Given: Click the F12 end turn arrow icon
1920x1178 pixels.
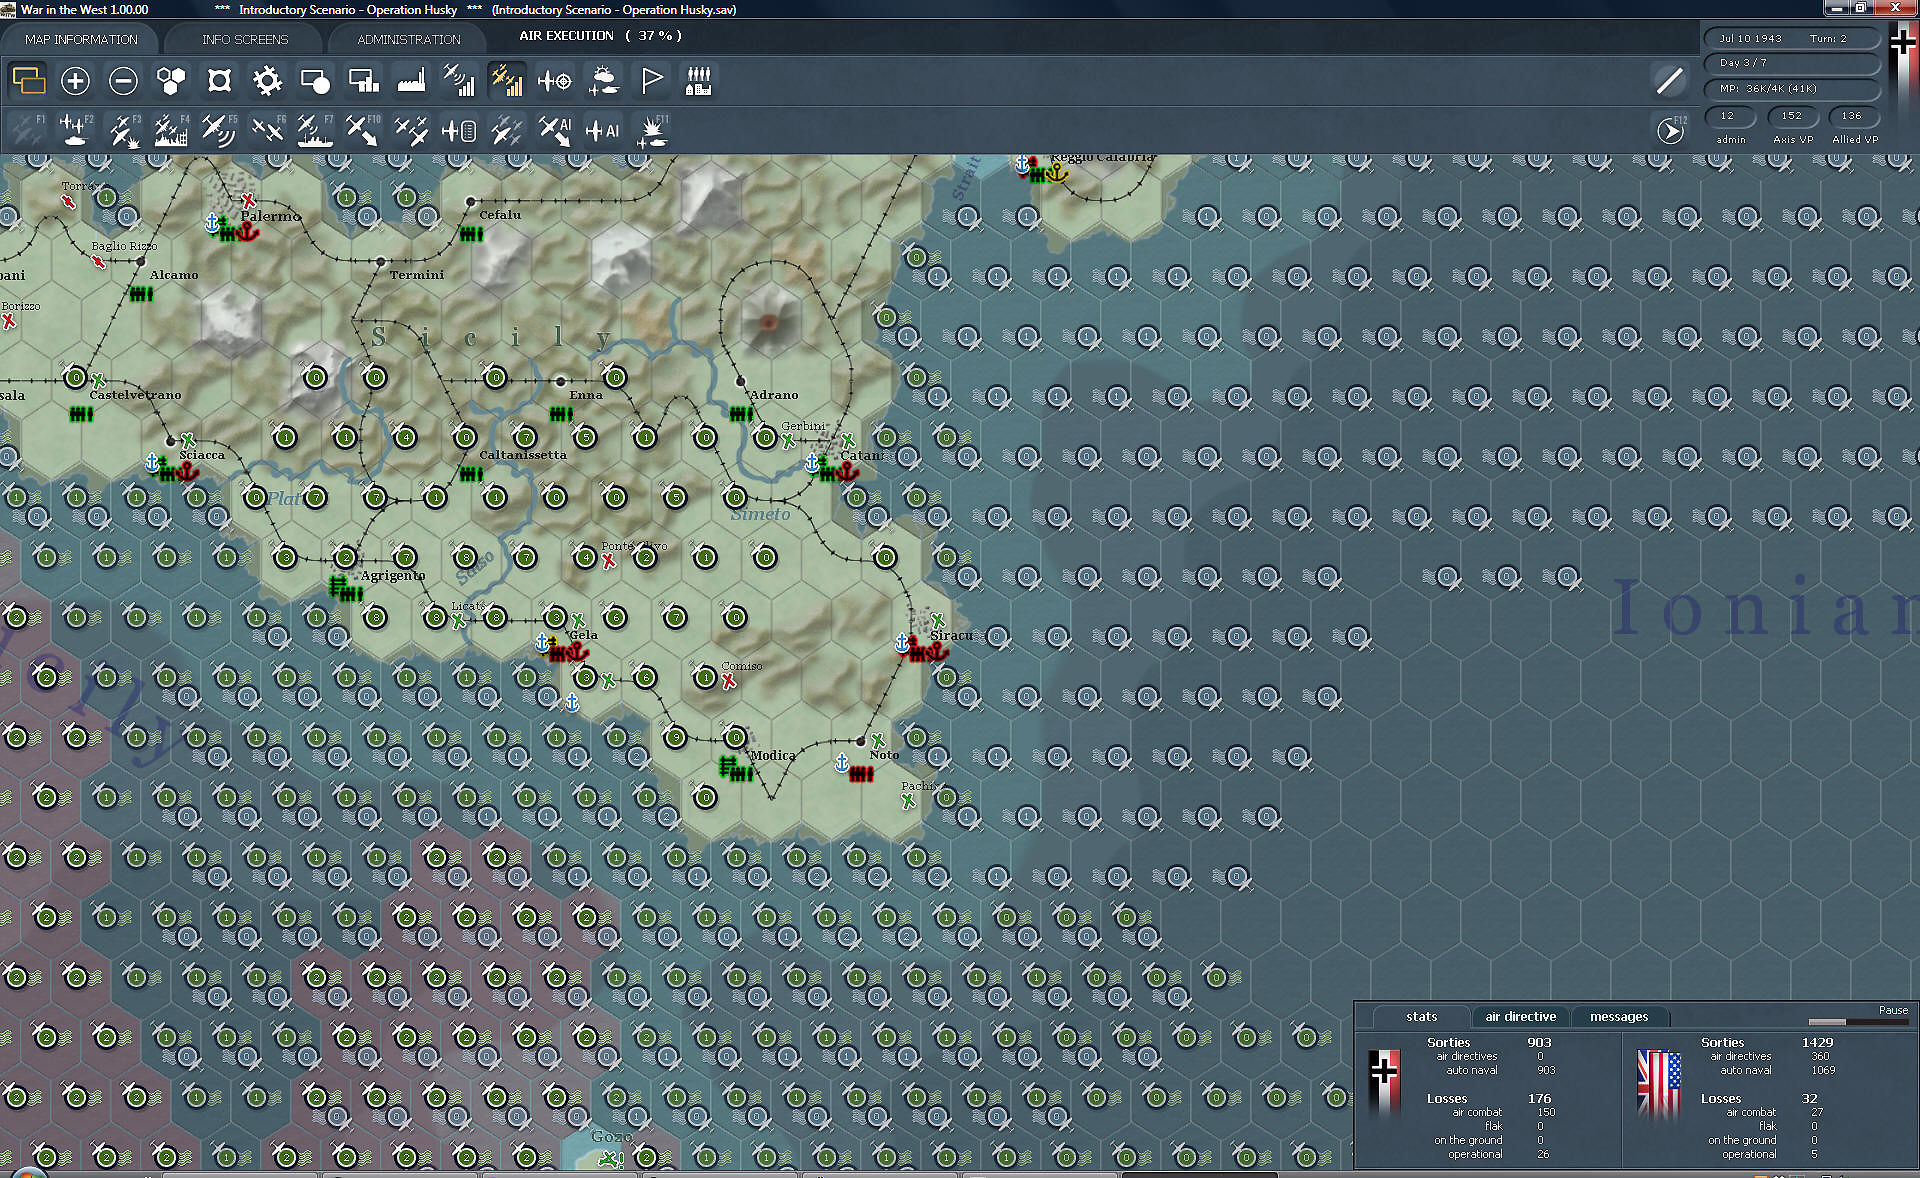Looking at the screenshot, I should click(x=1671, y=130).
